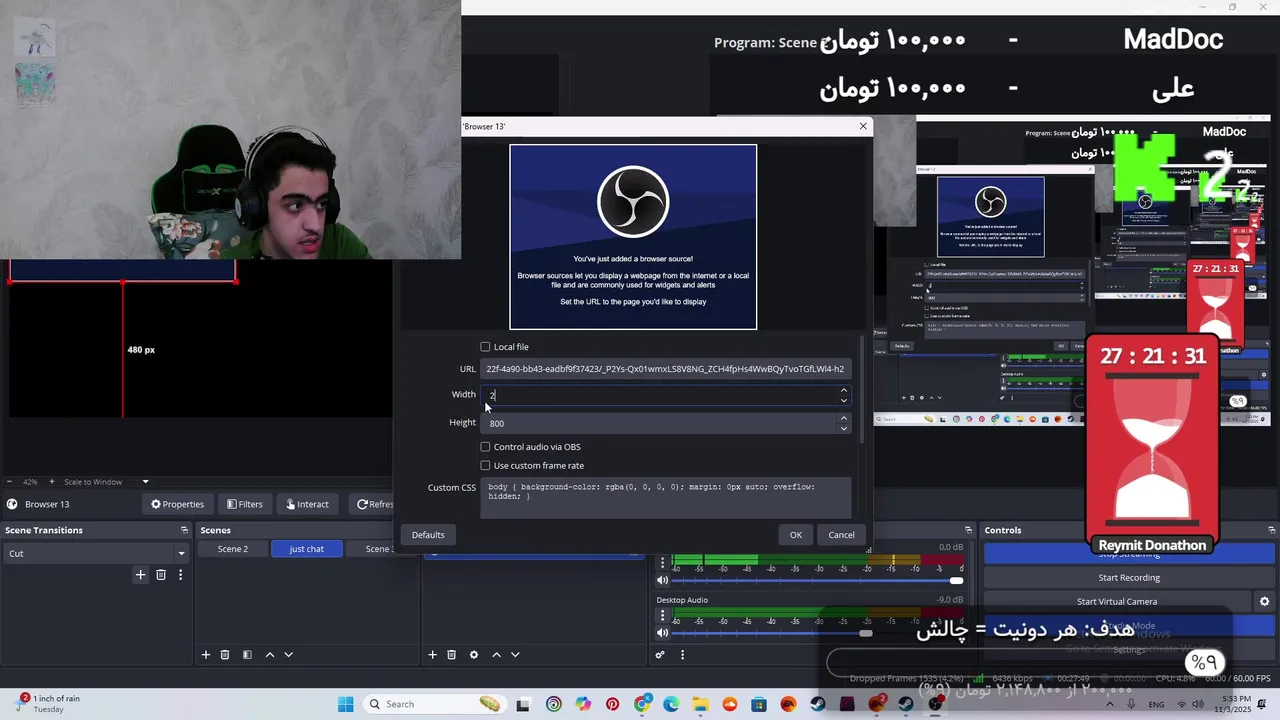Image resolution: width=1280 pixels, height=720 pixels.
Task: Add a new source with plus icon
Action: (x=433, y=655)
